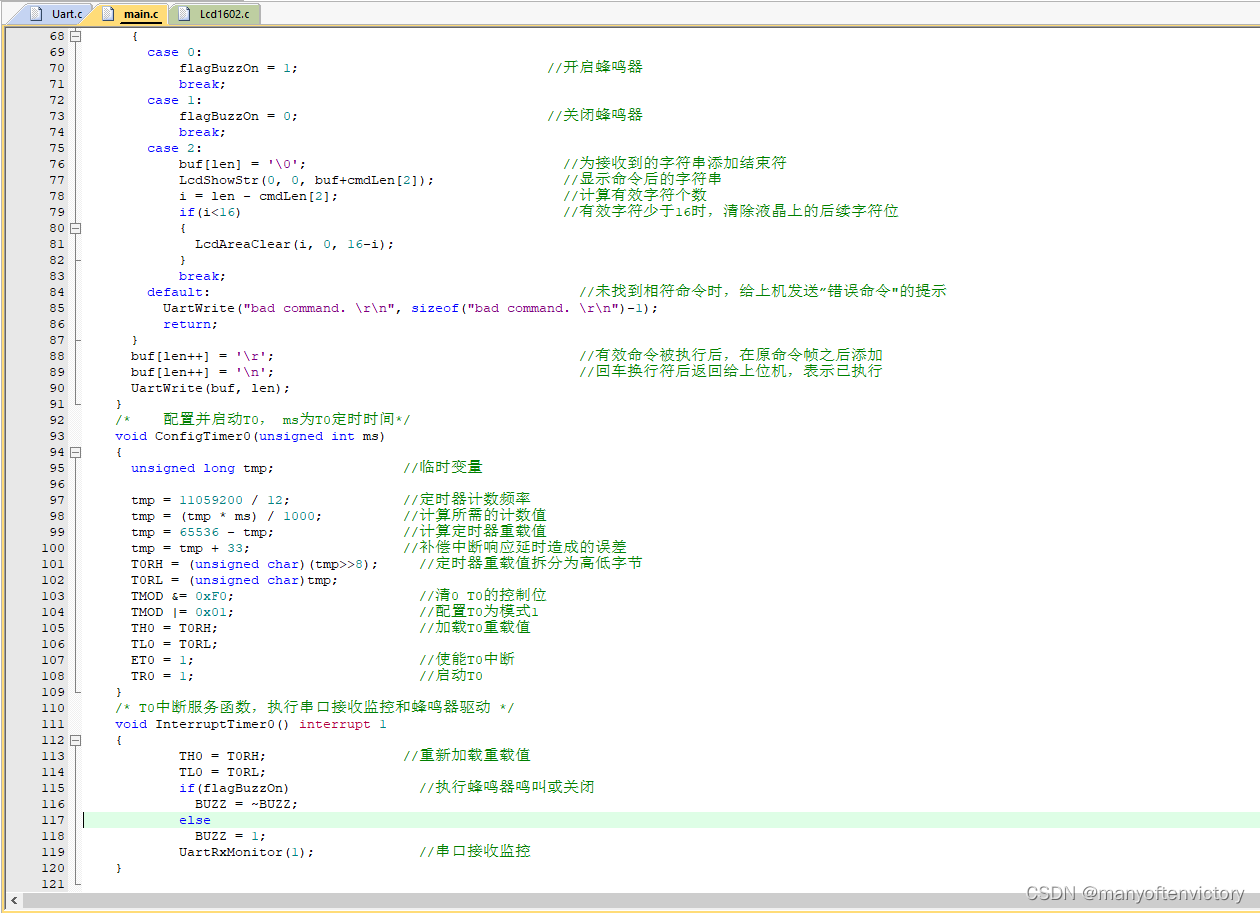Viewport: 1260px width, 913px height.
Task: Click the UartWrite("bad command. \r\n" line
Action: point(410,308)
